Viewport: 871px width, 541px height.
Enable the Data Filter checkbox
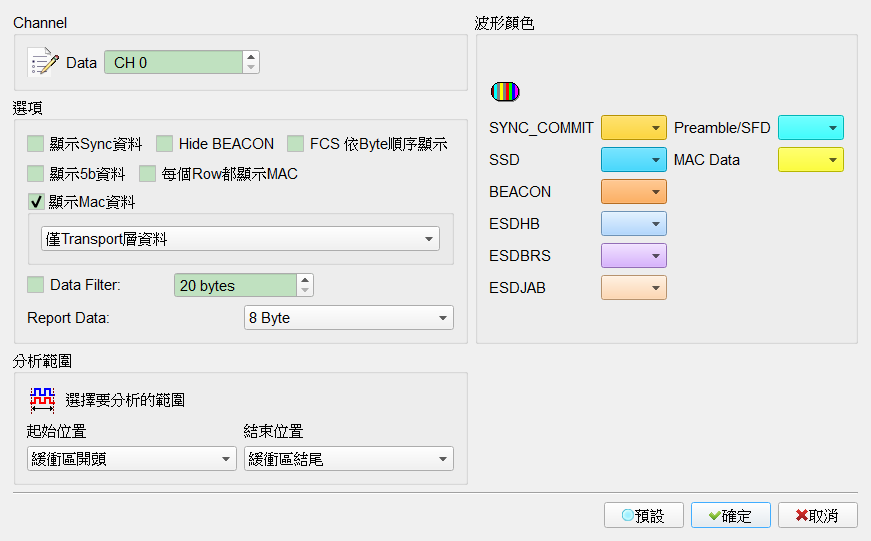[x=36, y=285]
